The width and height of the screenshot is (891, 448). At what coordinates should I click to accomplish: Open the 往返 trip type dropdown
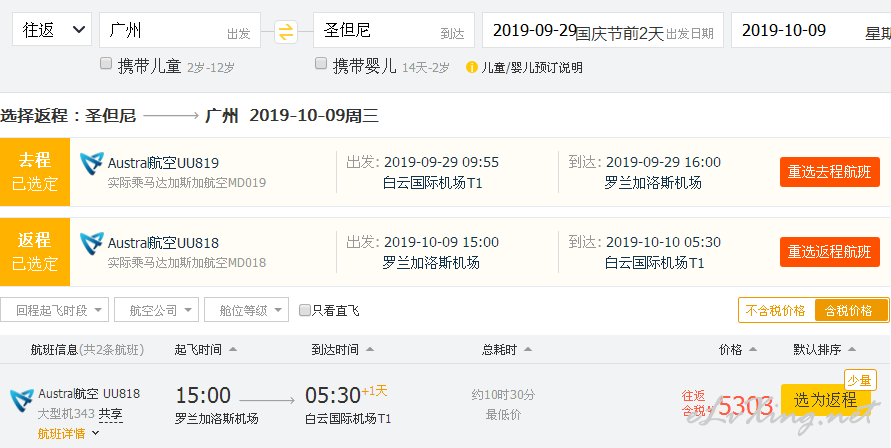(x=52, y=29)
